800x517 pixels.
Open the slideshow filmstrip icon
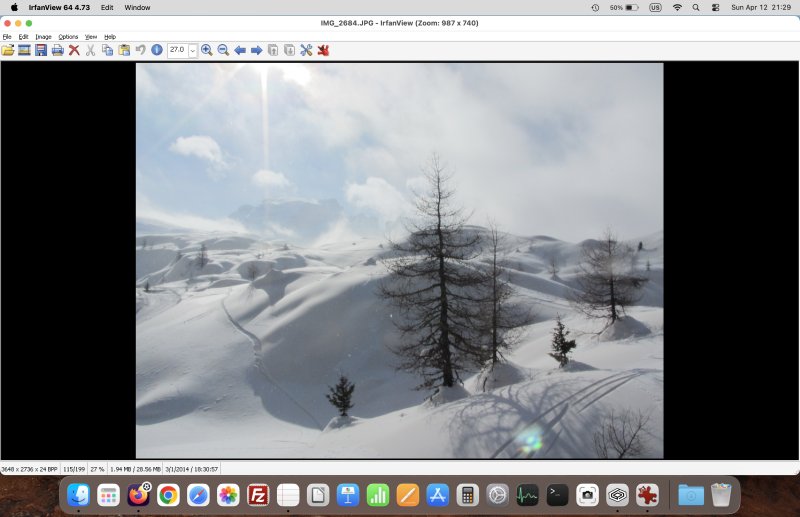coord(24,50)
